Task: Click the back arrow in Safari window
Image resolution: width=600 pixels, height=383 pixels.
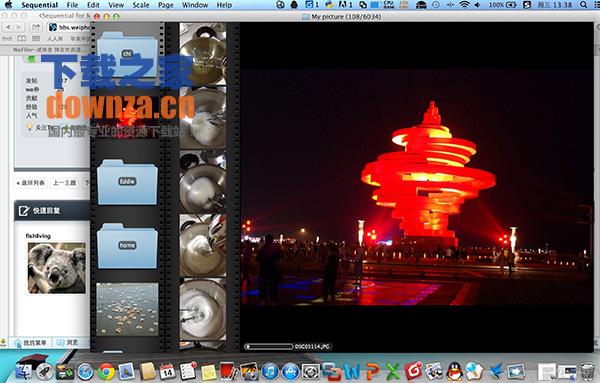Action: (8, 27)
